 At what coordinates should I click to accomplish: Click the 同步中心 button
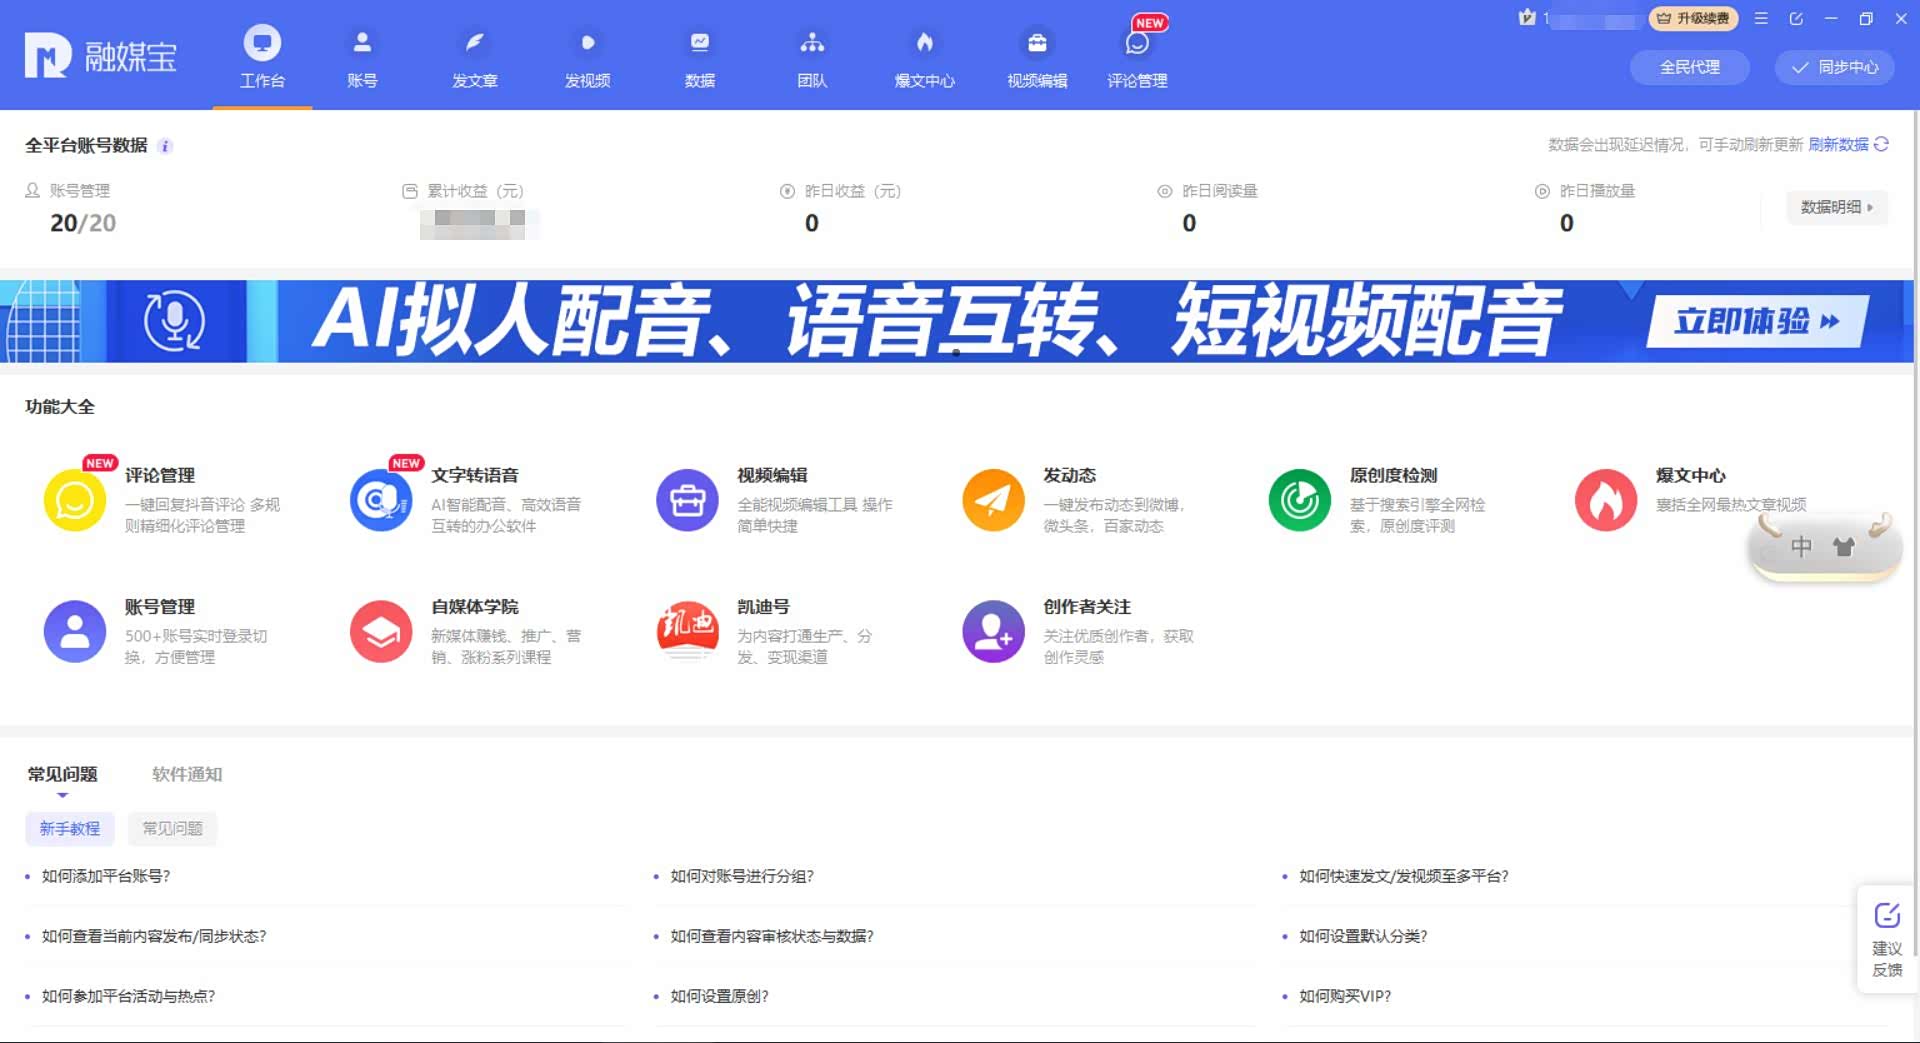(1835, 67)
